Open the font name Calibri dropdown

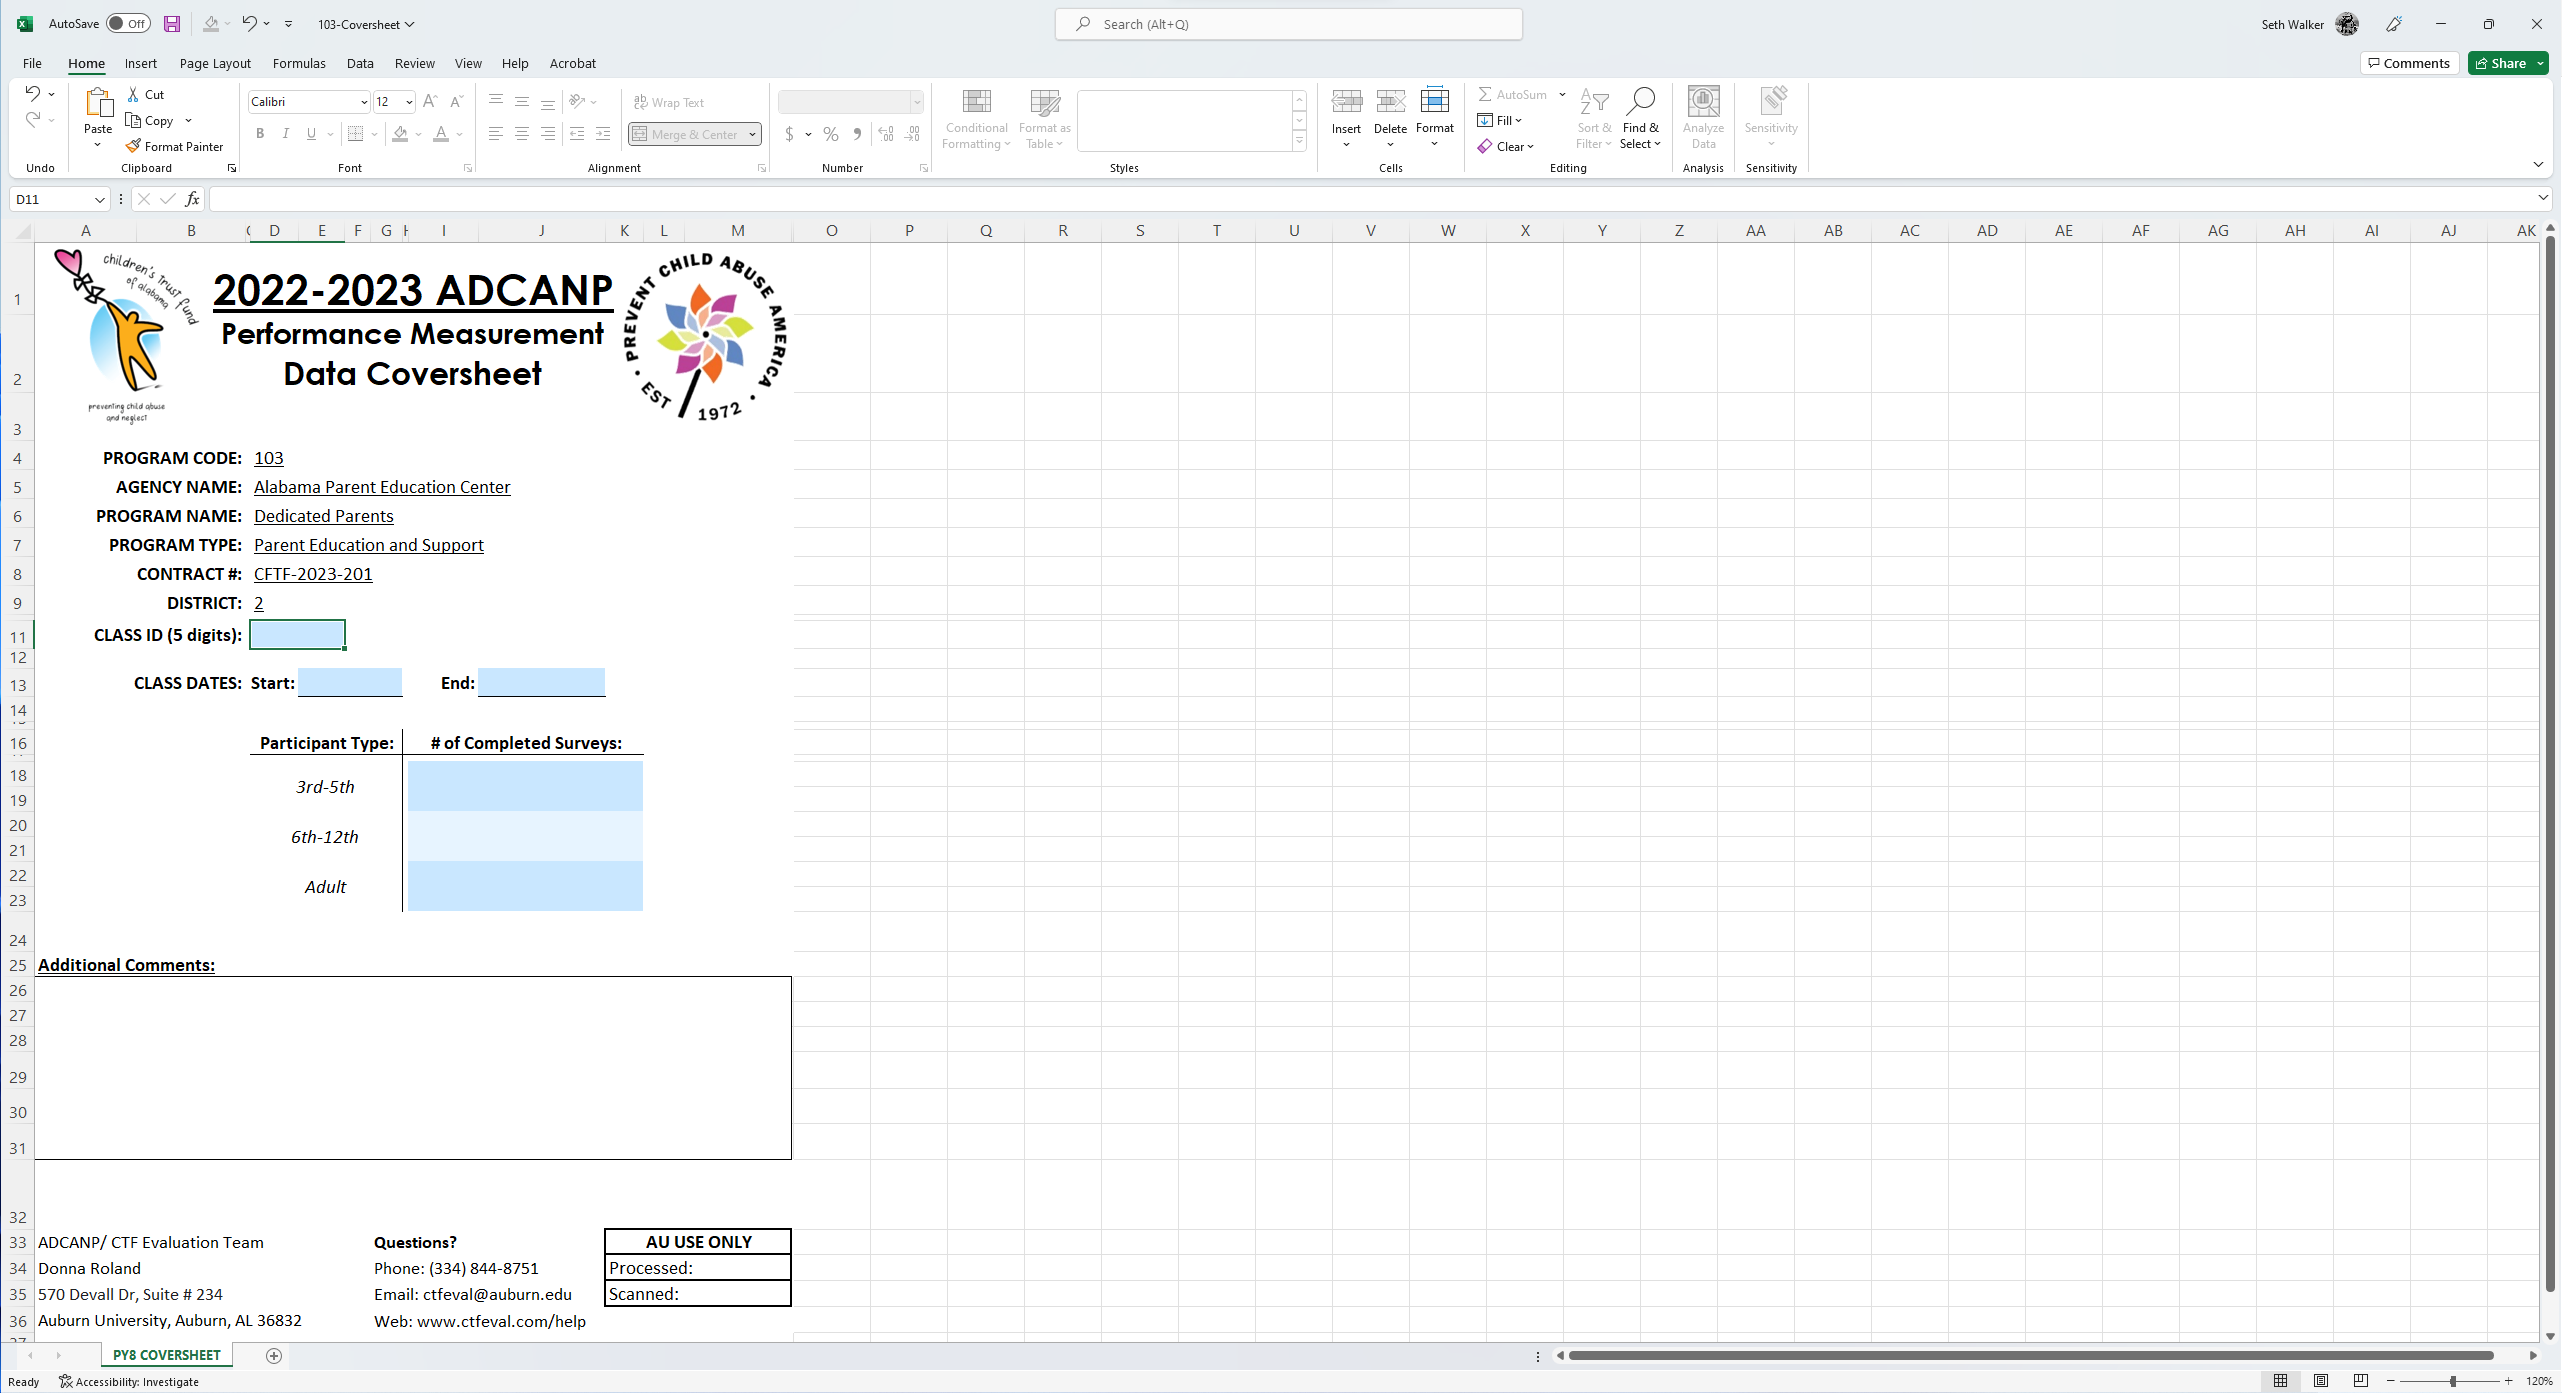tap(363, 102)
